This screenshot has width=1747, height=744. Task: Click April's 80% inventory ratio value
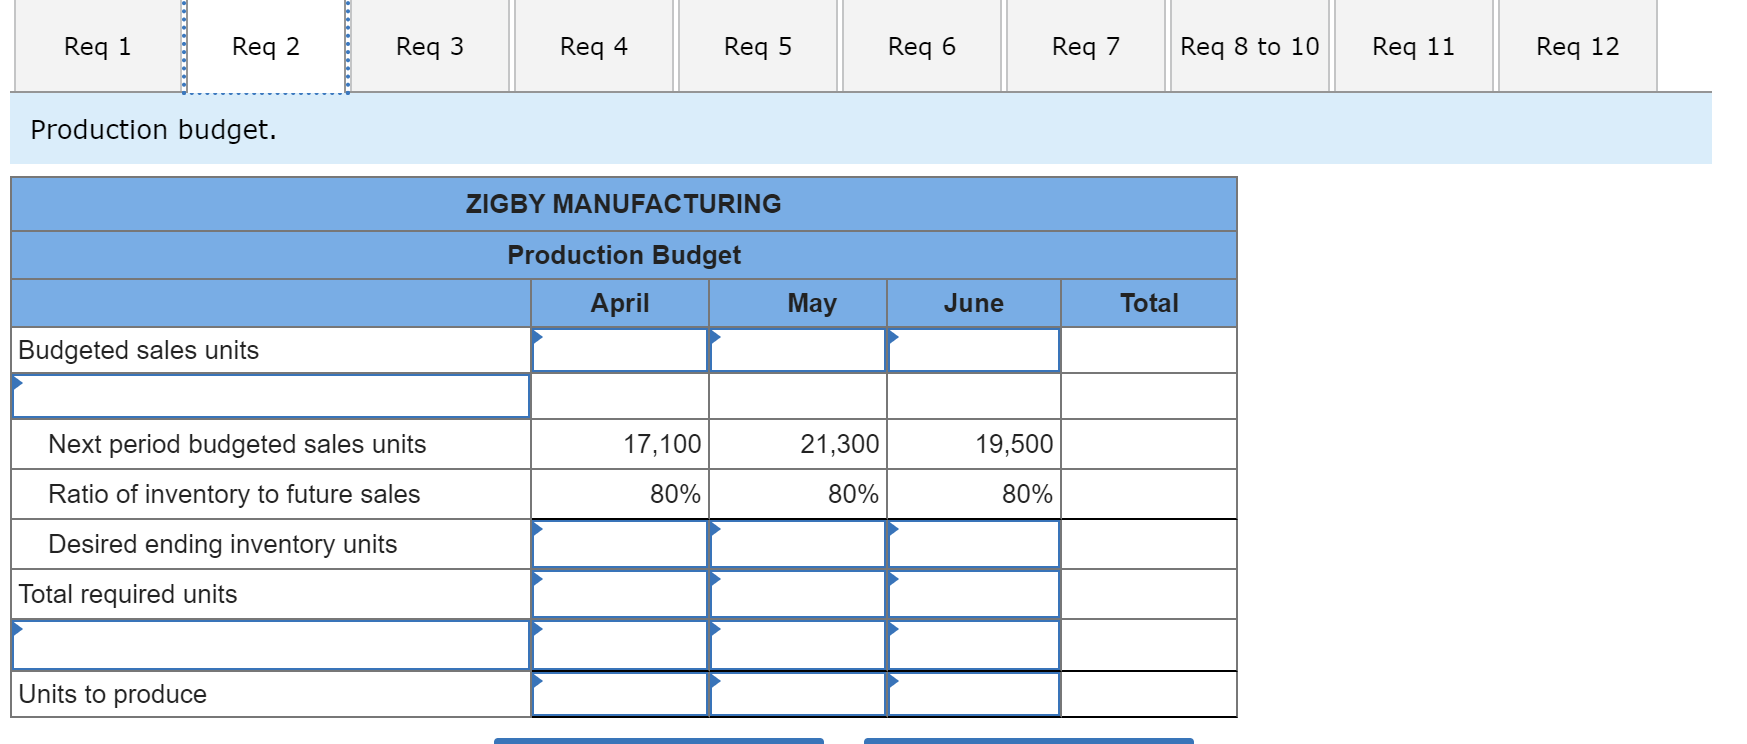[675, 494]
